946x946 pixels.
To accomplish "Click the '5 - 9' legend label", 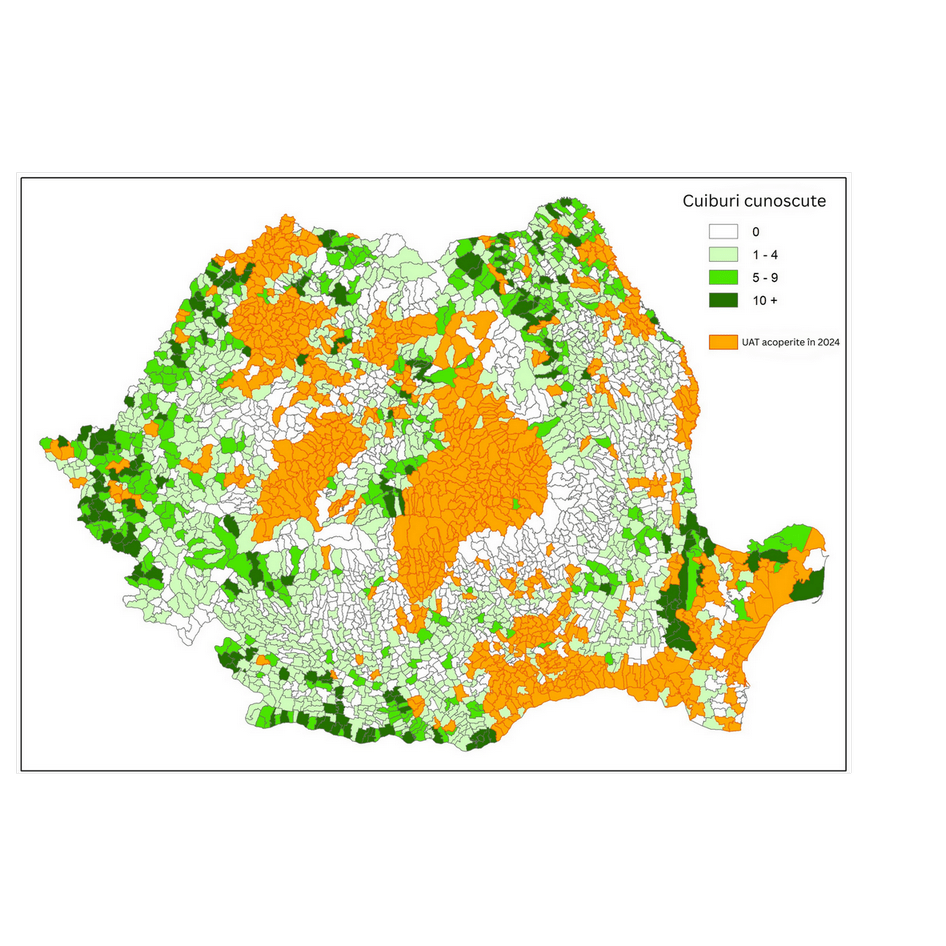I will [765, 278].
